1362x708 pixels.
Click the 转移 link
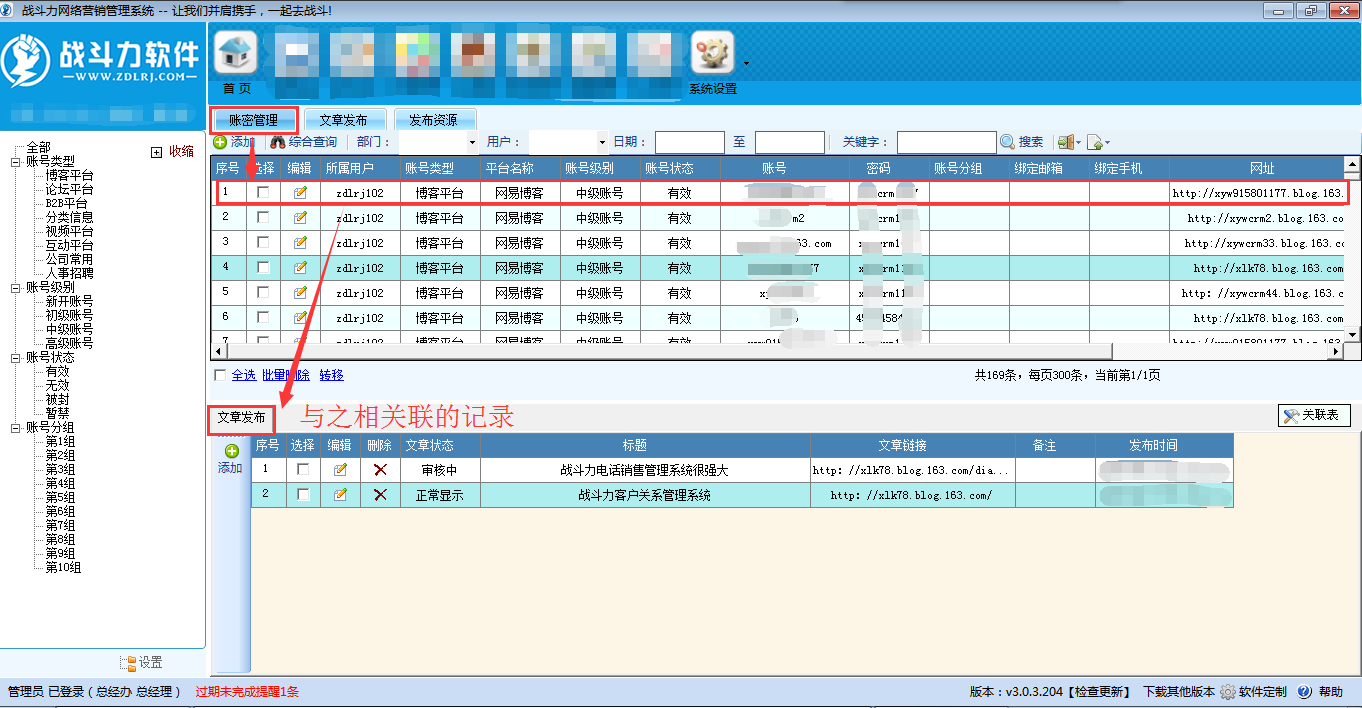click(332, 375)
